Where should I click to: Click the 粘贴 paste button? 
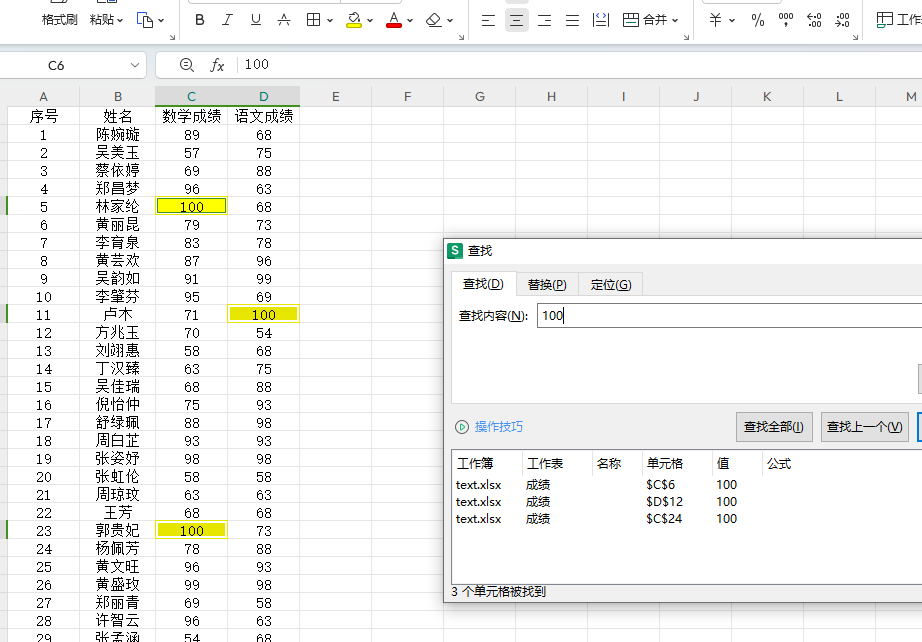pos(102,20)
